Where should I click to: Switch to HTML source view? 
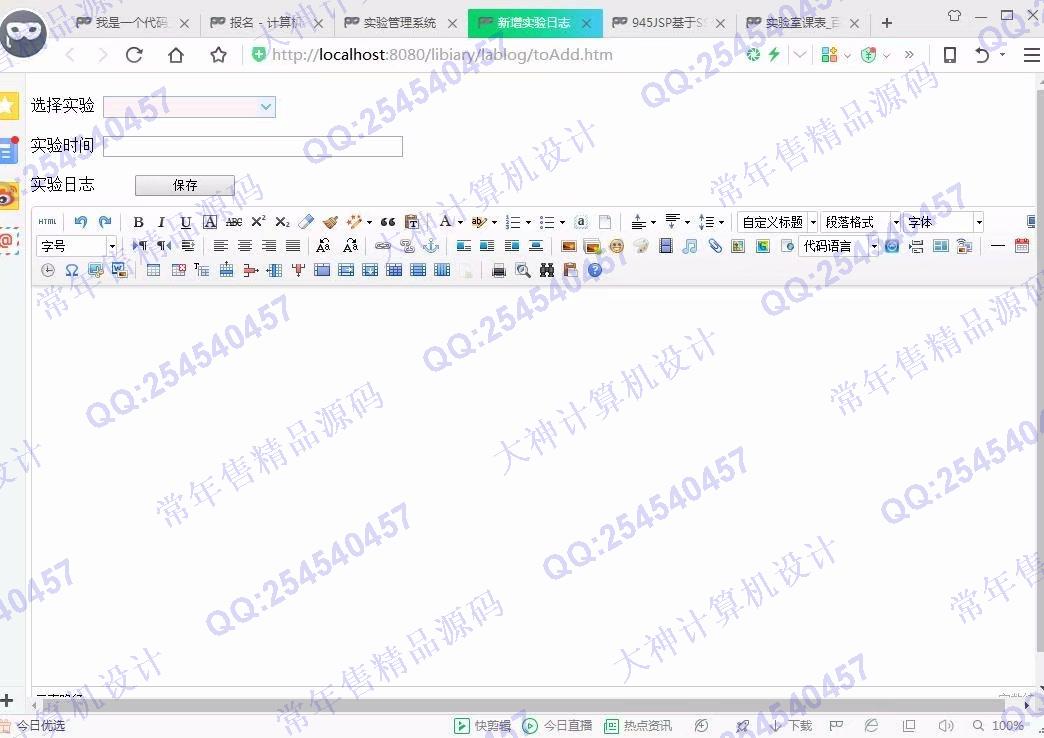point(47,222)
